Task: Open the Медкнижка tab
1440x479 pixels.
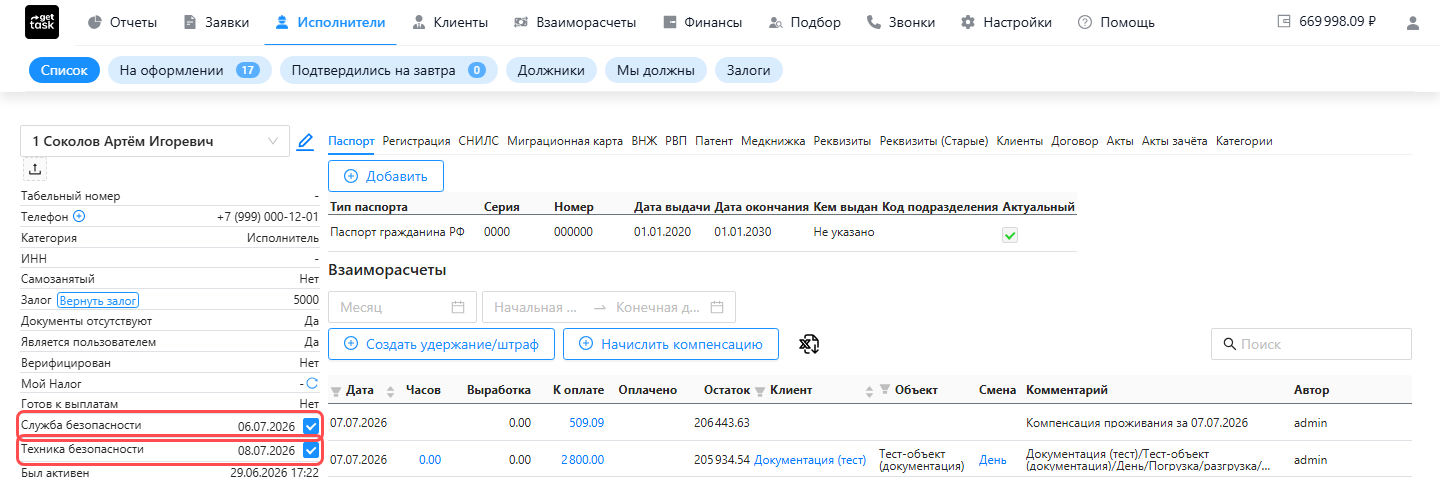Action: pos(773,141)
